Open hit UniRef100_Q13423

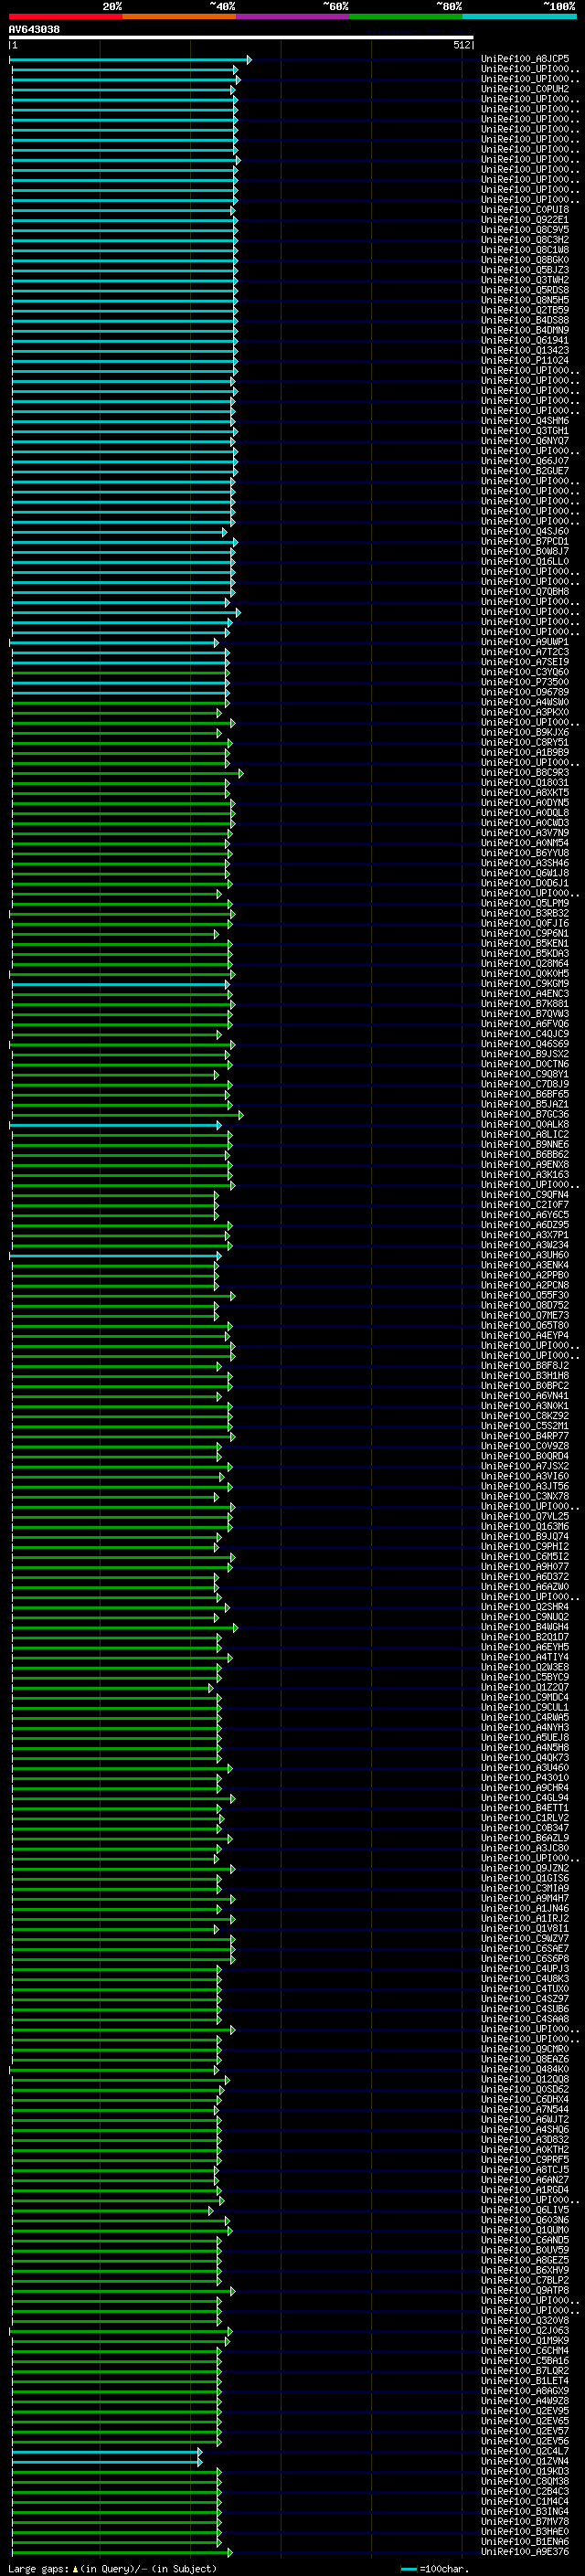pyautogui.click(x=525, y=350)
